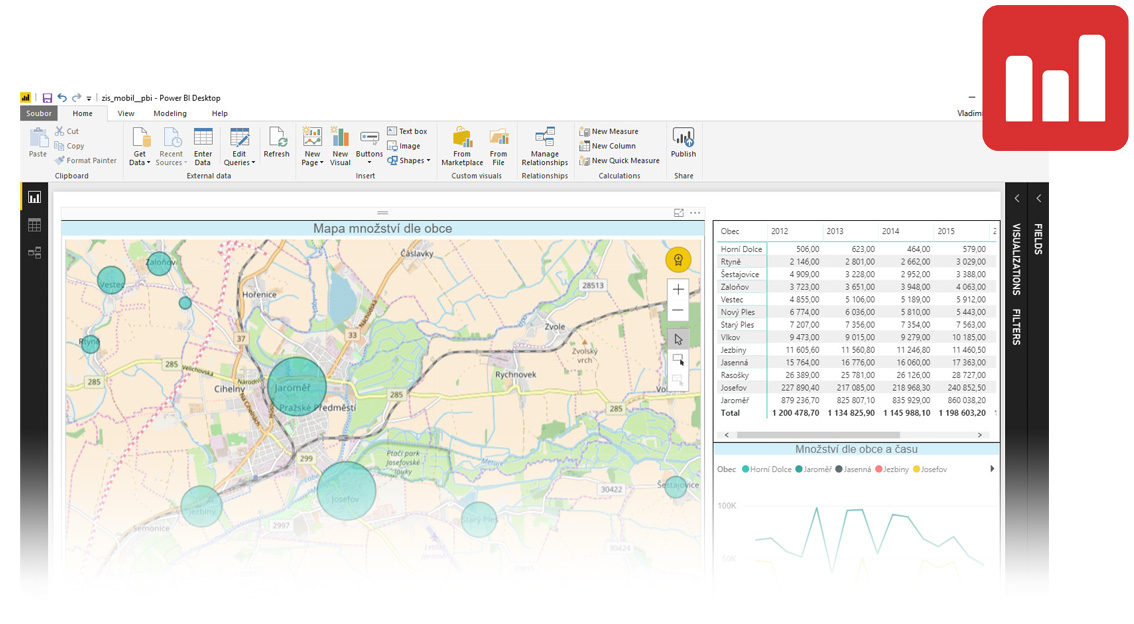The height and width of the screenshot is (624, 1134).
Task: Click Jasenná legend marker in the chart
Action: coord(839,469)
